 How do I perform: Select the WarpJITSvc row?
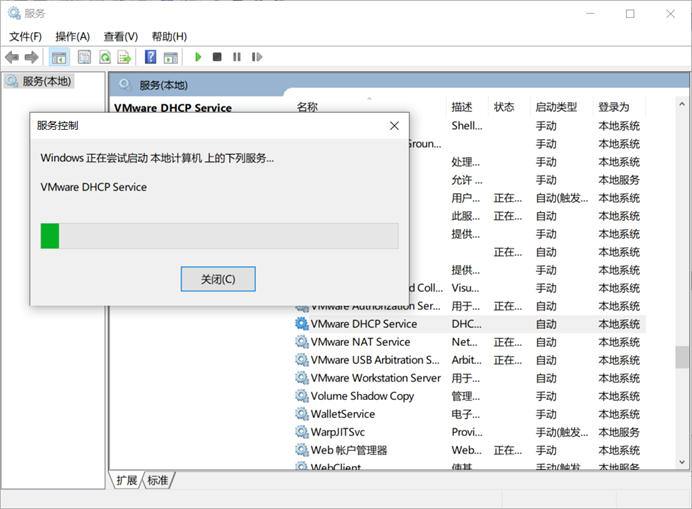(x=470, y=432)
